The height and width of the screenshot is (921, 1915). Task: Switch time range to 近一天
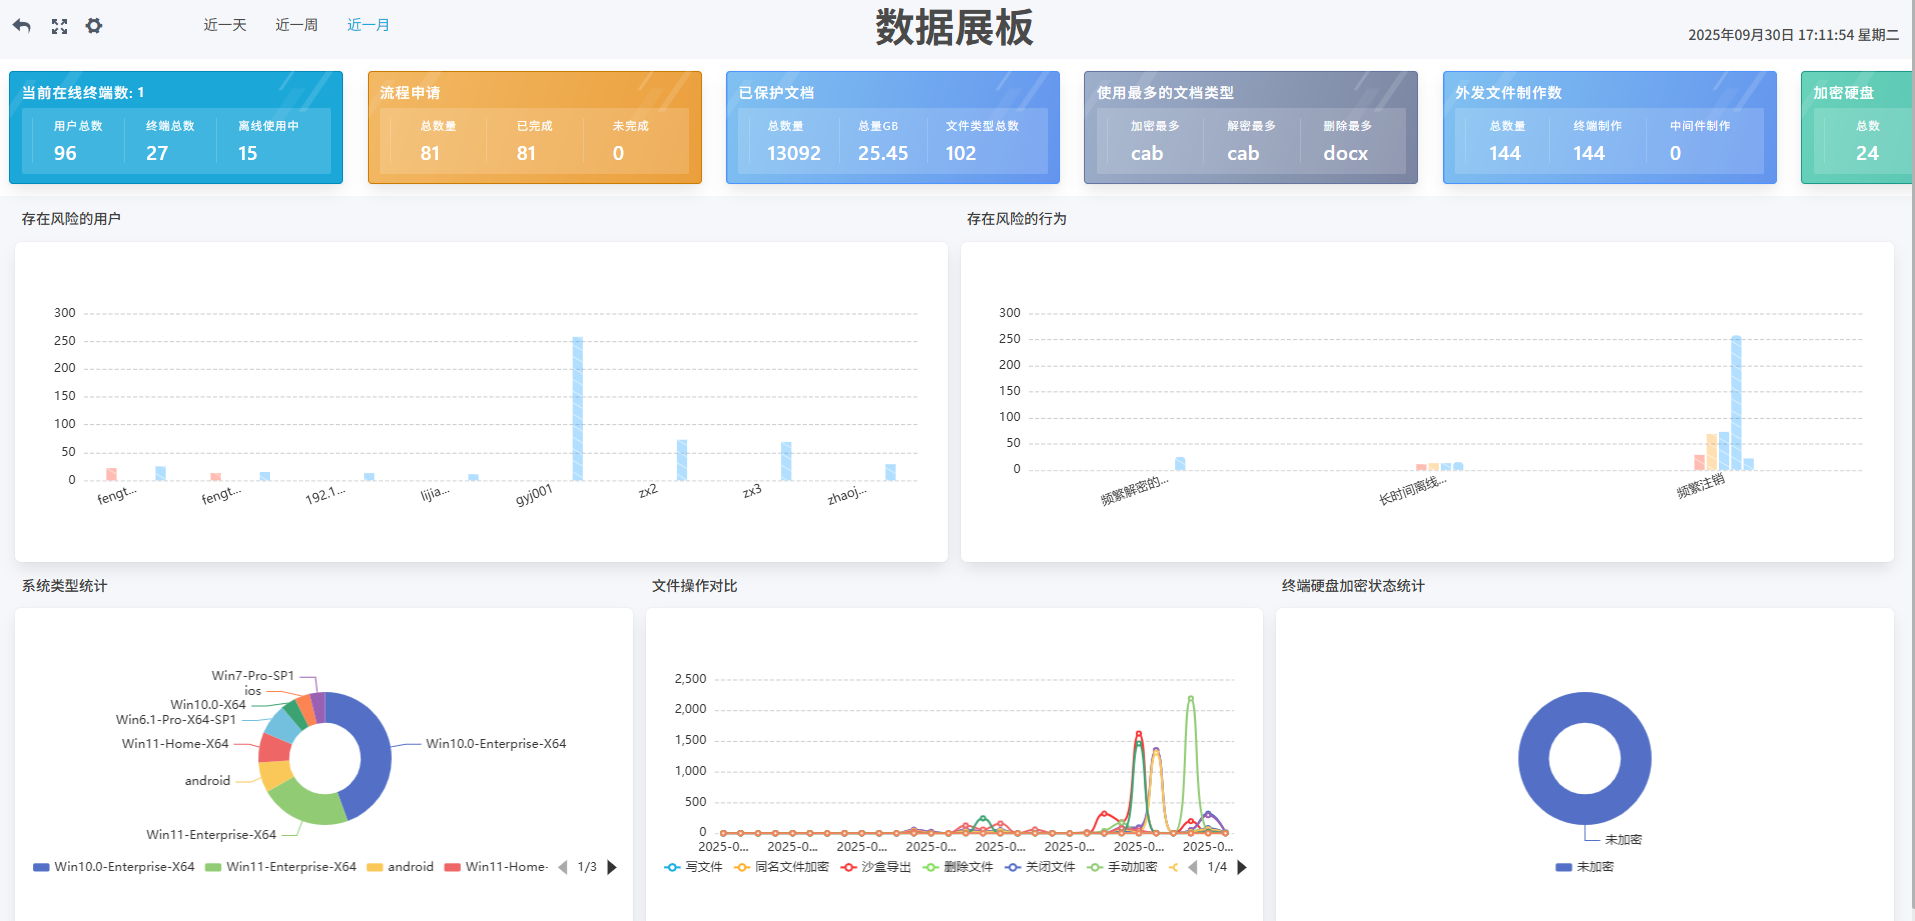(x=225, y=25)
